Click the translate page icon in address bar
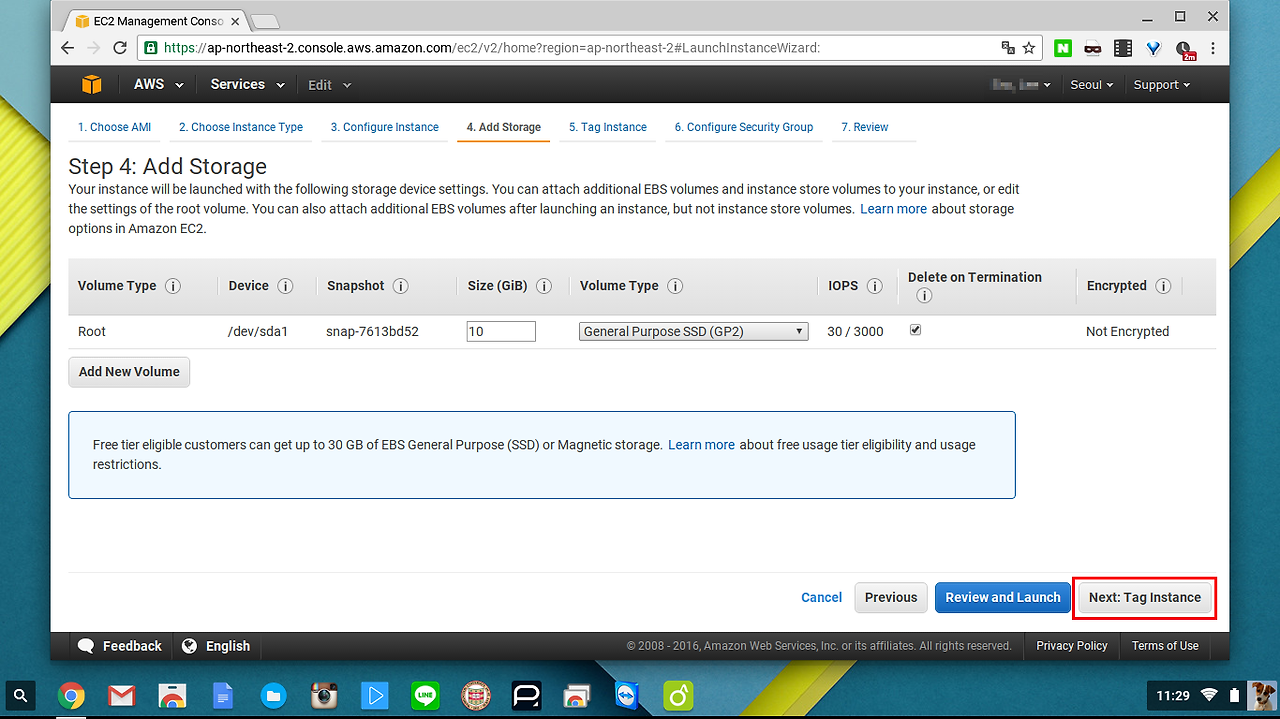1280x719 pixels. tap(1008, 48)
